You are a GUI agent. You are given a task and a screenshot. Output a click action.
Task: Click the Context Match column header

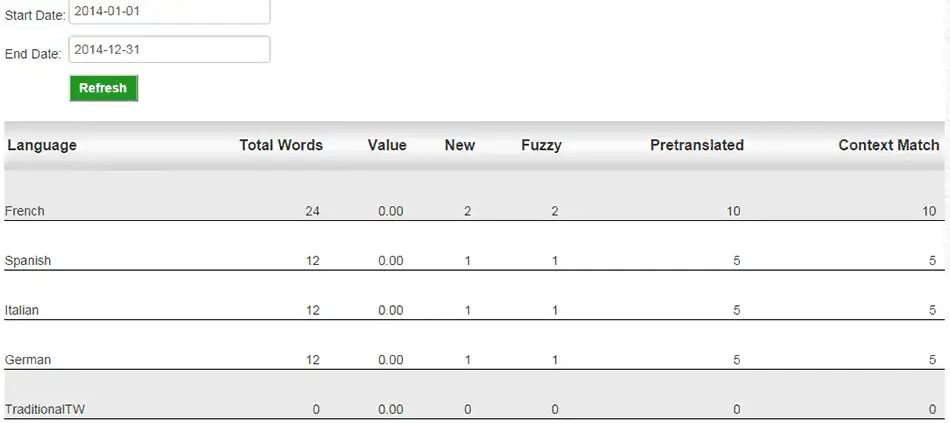coord(889,145)
